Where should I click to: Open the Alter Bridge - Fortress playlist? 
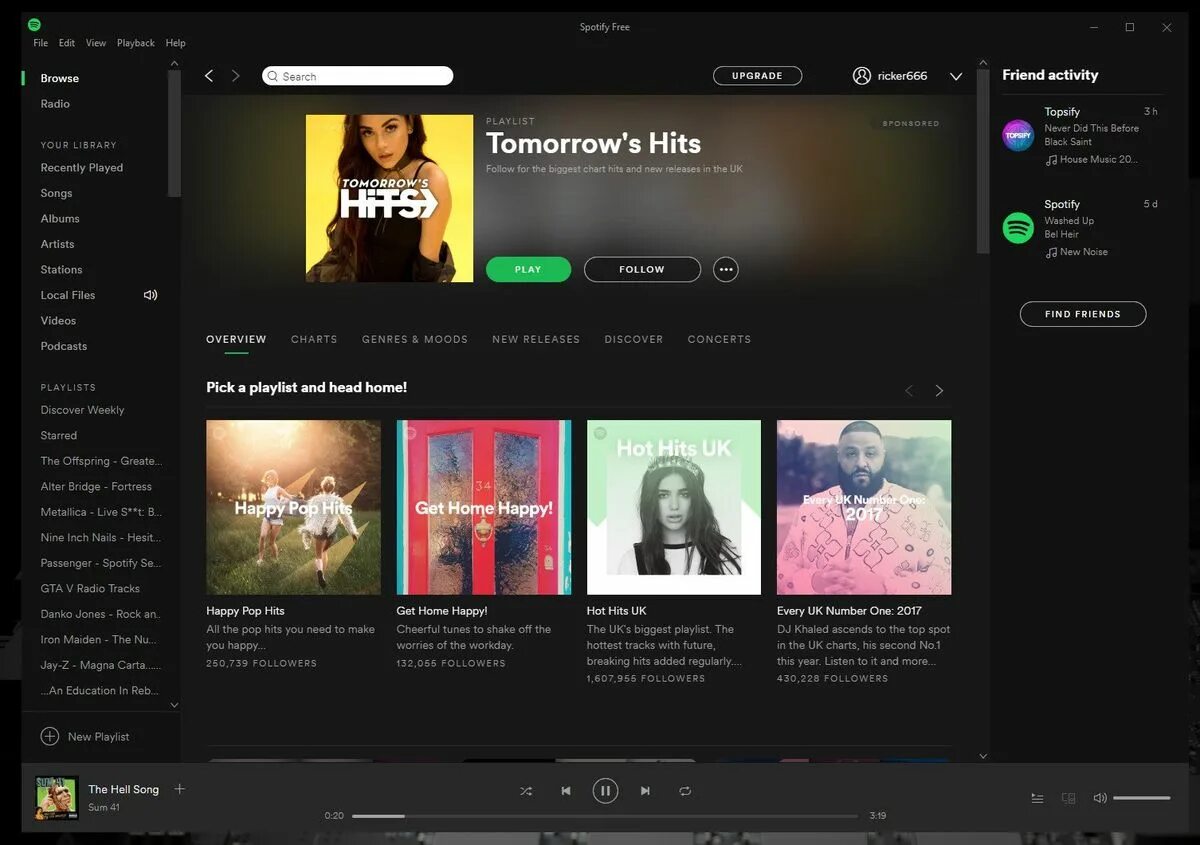(96, 487)
